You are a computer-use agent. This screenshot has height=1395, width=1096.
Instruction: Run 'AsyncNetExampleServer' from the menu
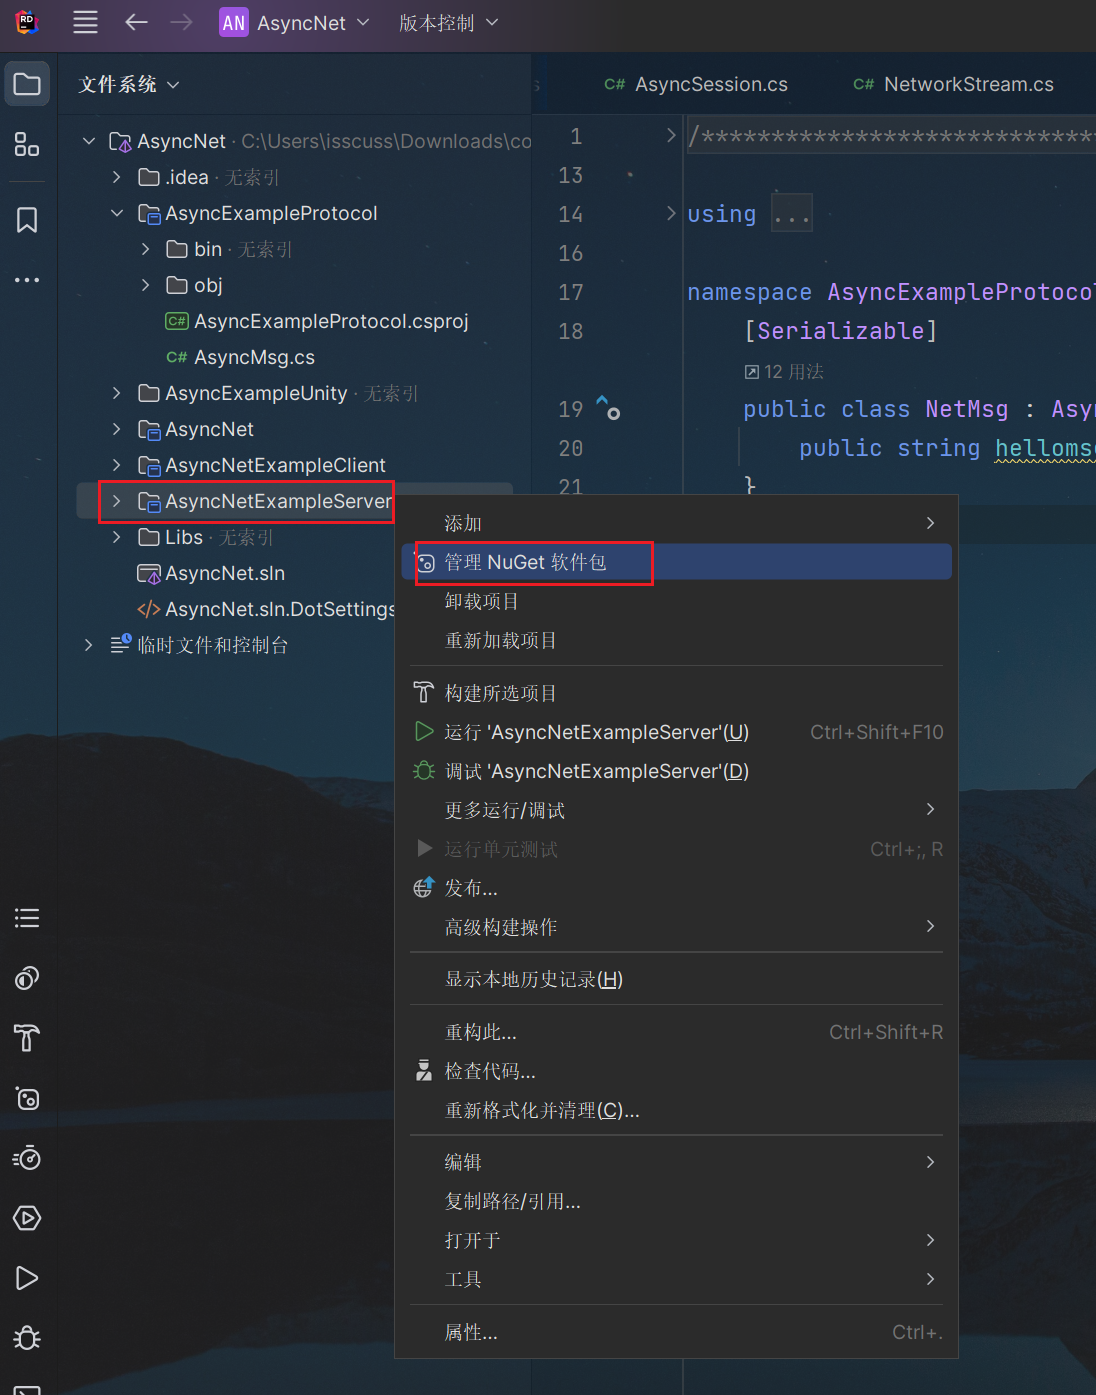click(677, 732)
